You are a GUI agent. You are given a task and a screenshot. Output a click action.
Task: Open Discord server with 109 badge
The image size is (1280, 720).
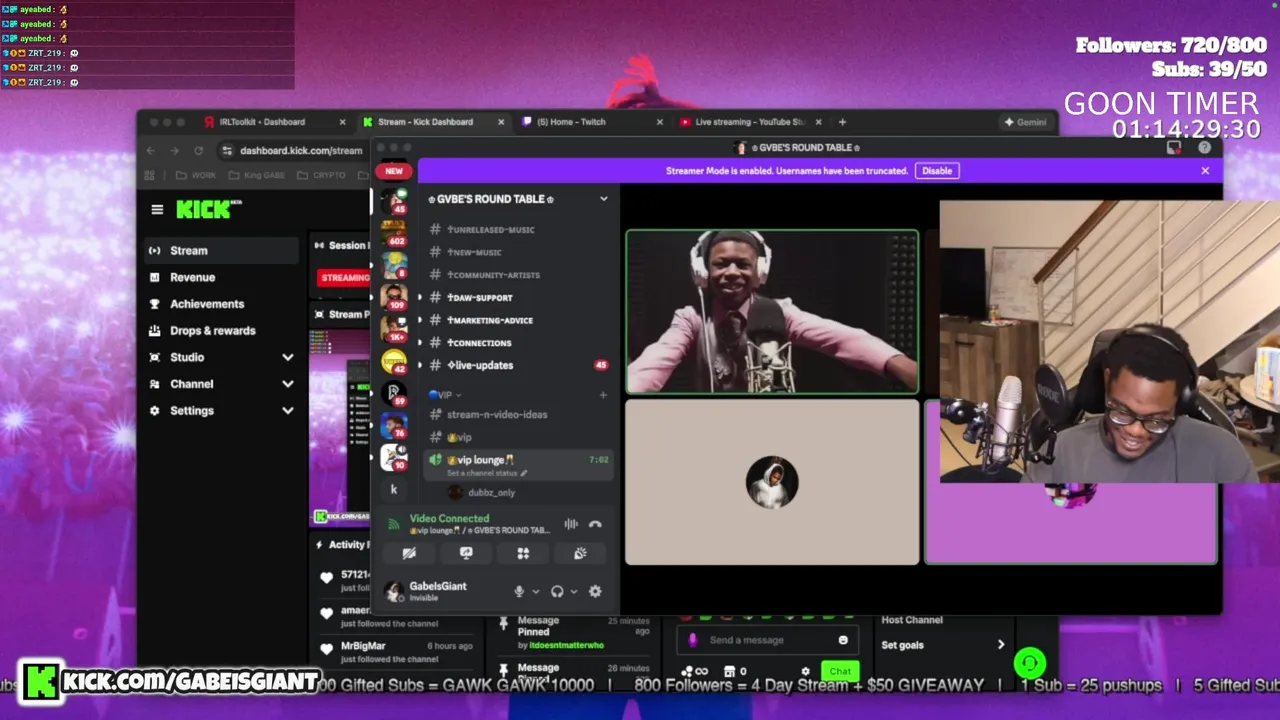[394, 297]
